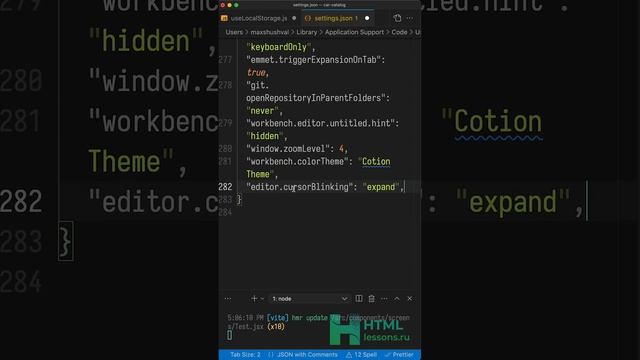Click Tab Size: 2 in status bar
Image resolution: width=640 pixels, height=360 pixels.
pyautogui.click(x=245, y=355)
